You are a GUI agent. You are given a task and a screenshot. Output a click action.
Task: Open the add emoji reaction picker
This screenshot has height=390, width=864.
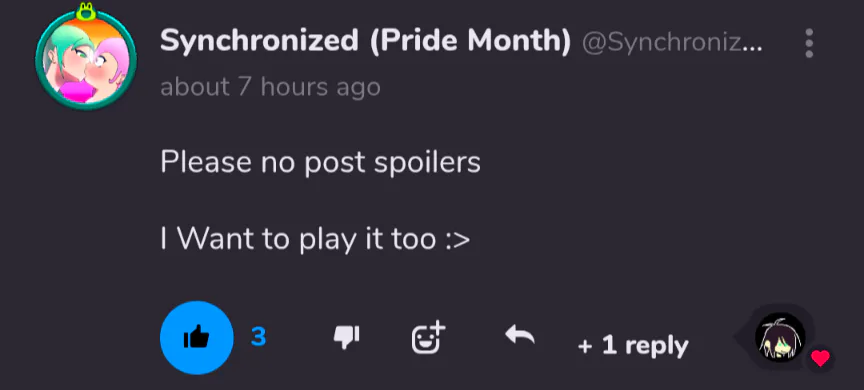428,337
